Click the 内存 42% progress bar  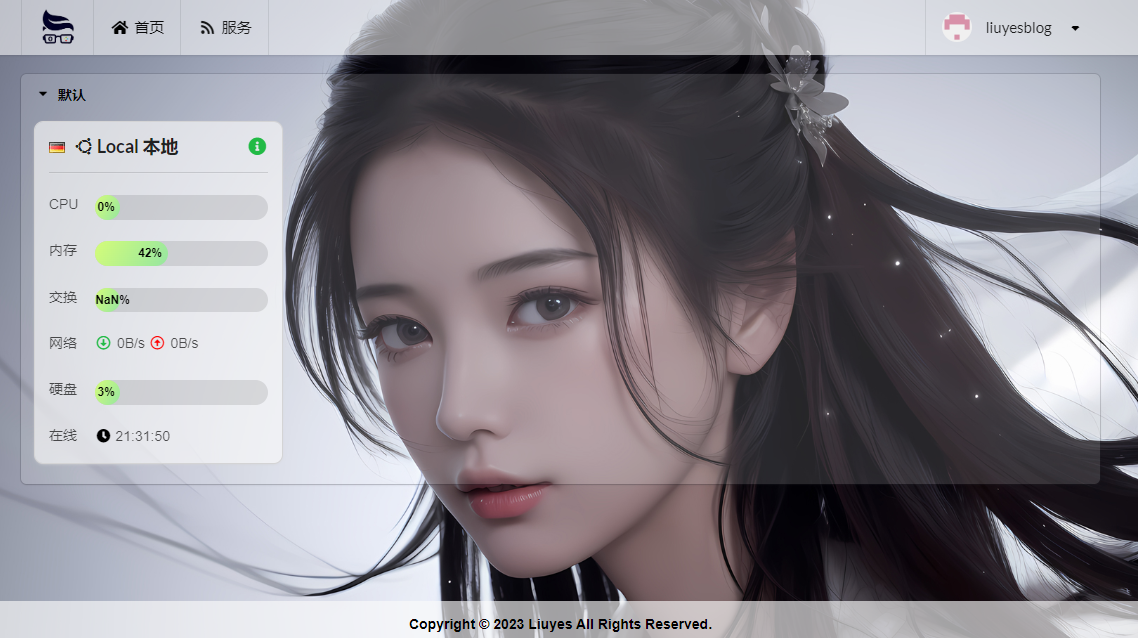(x=181, y=253)
